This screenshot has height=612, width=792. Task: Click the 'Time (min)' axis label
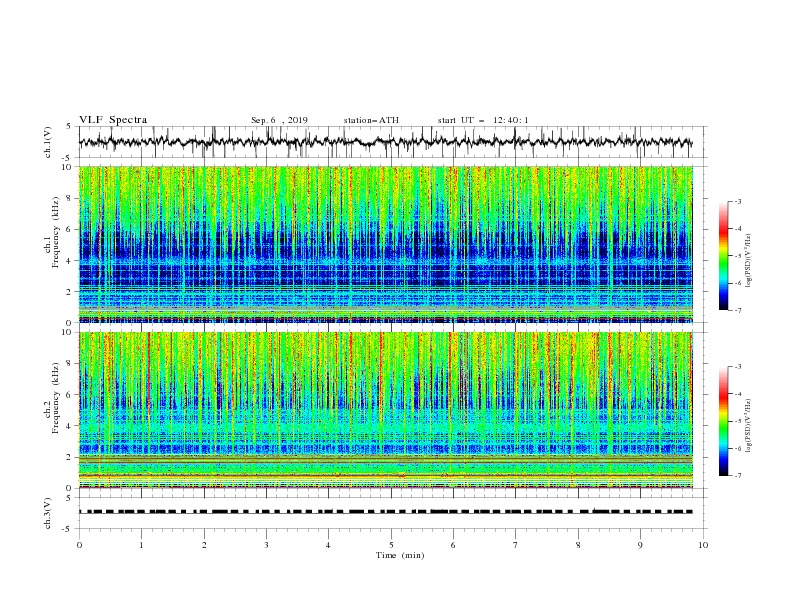pos(400,555)
